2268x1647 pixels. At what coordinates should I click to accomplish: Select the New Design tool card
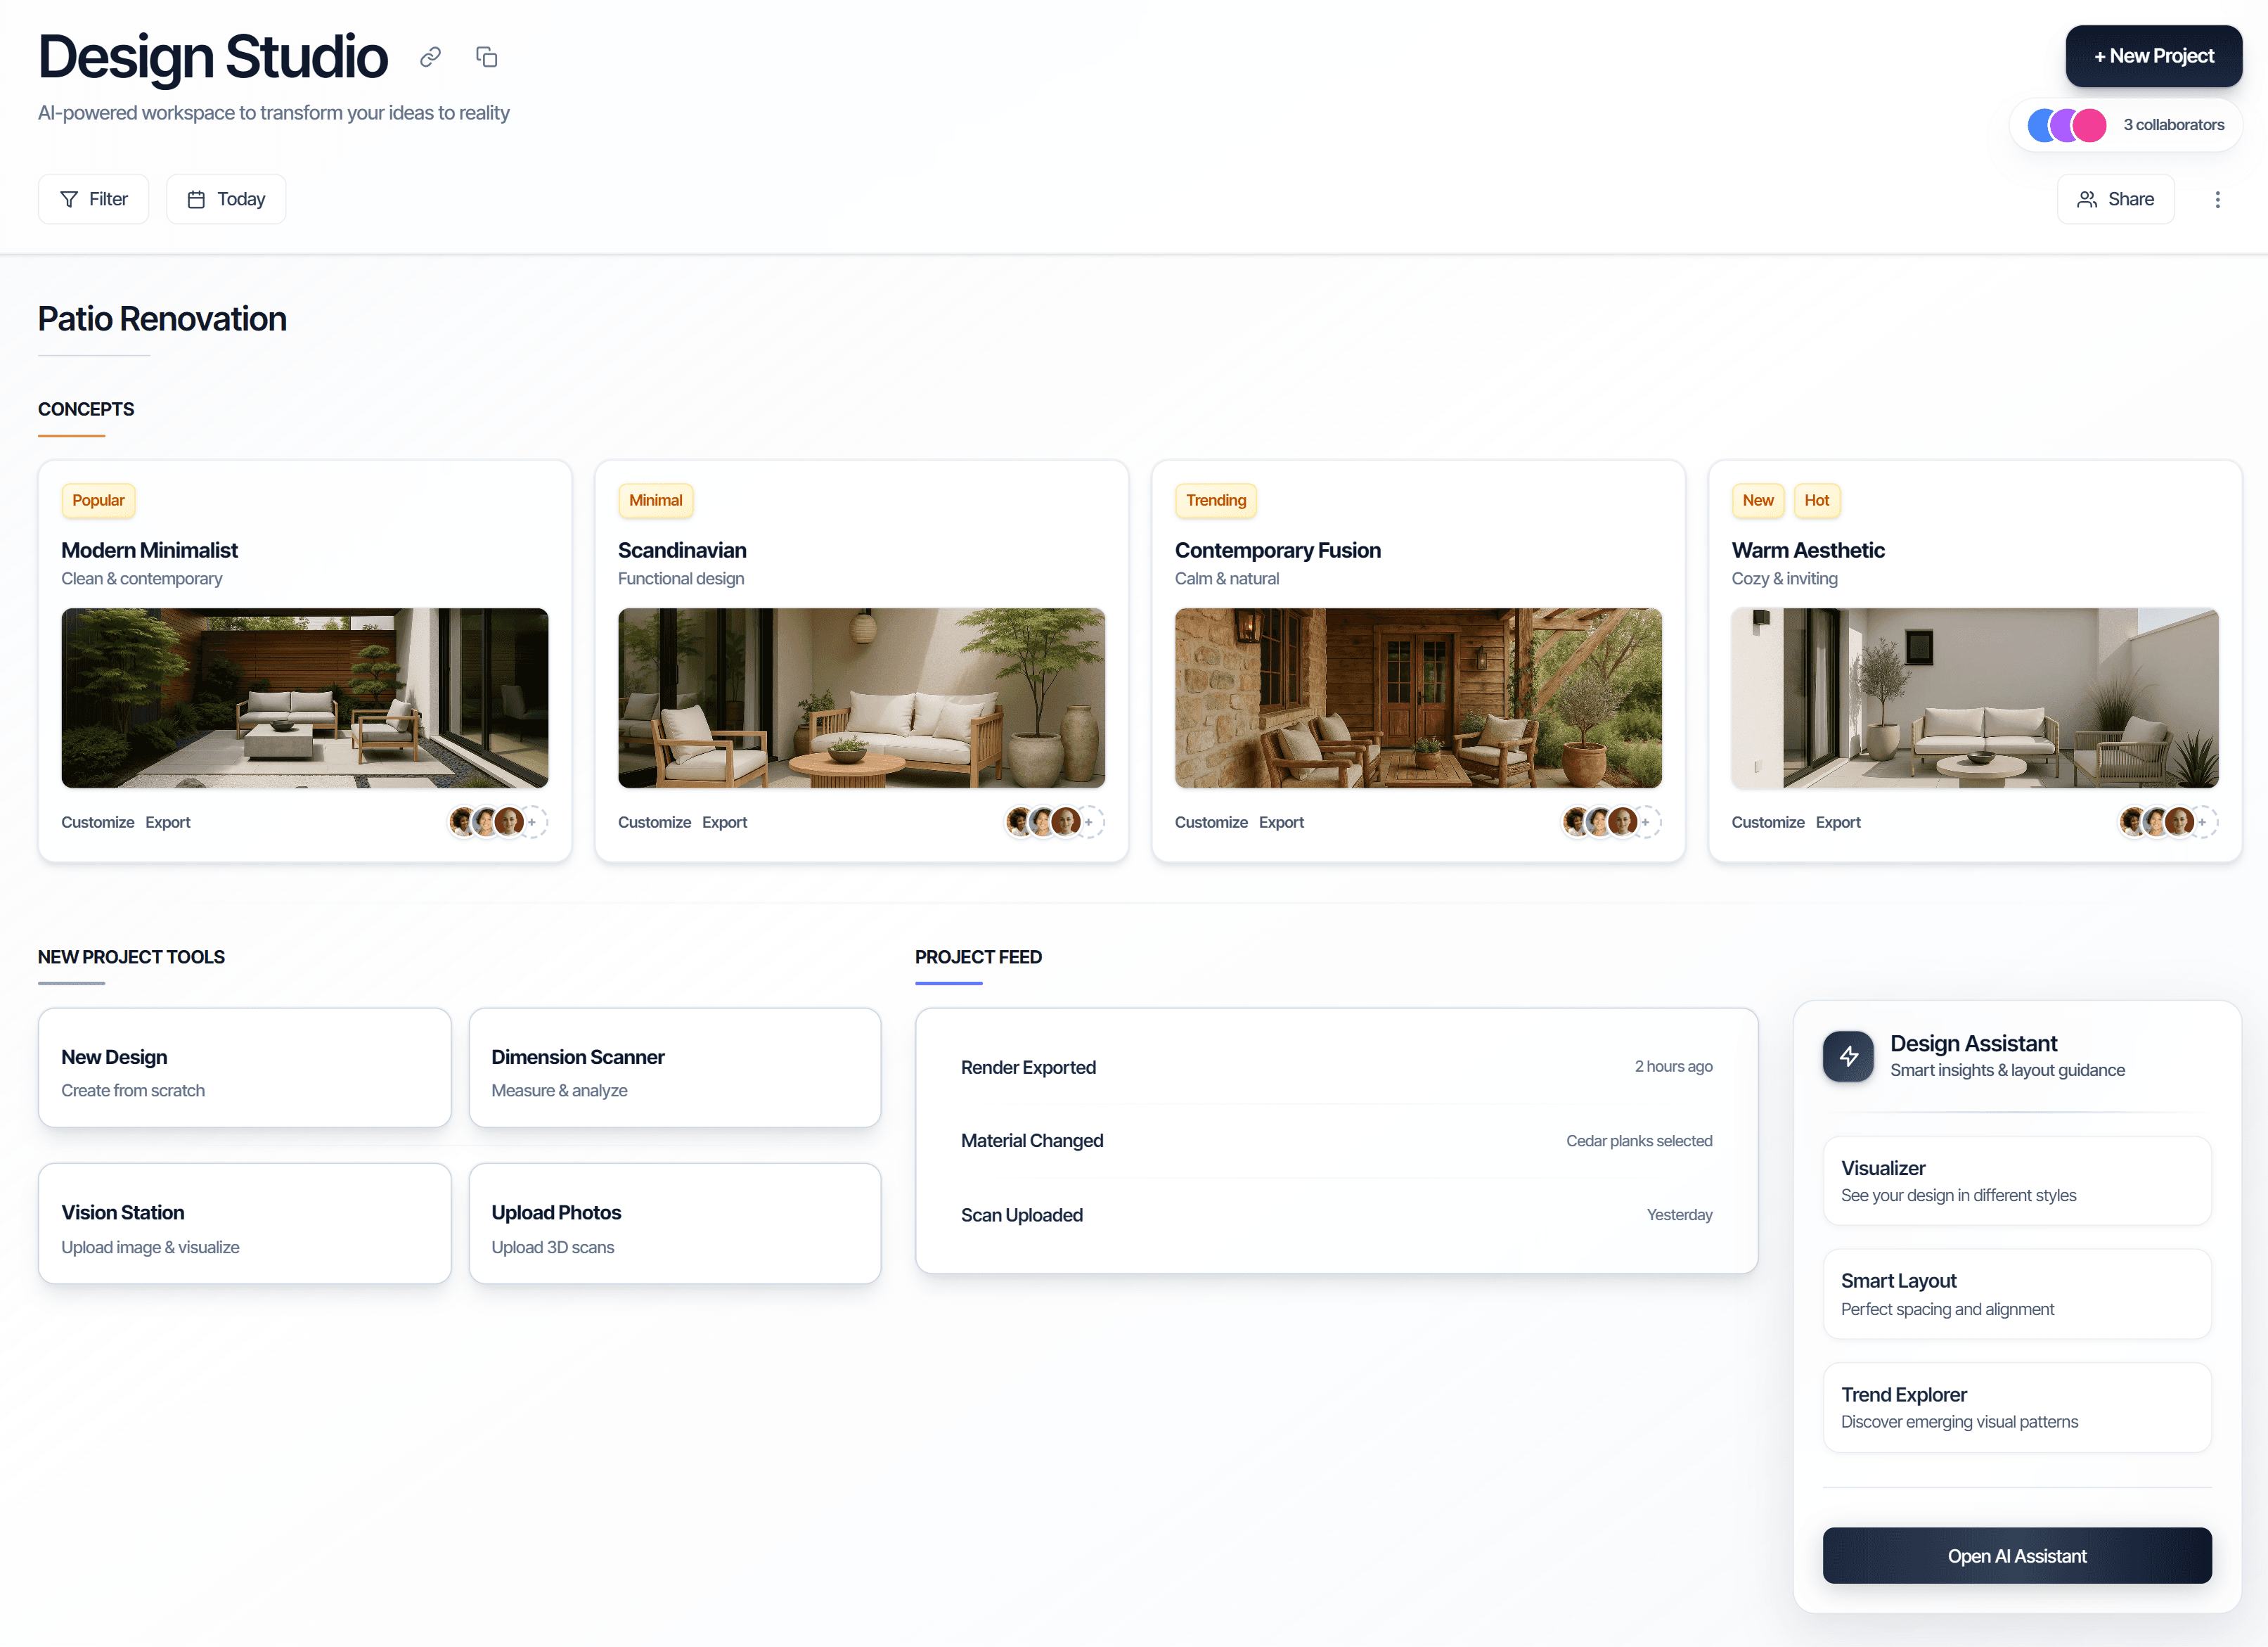(244, 1067)
